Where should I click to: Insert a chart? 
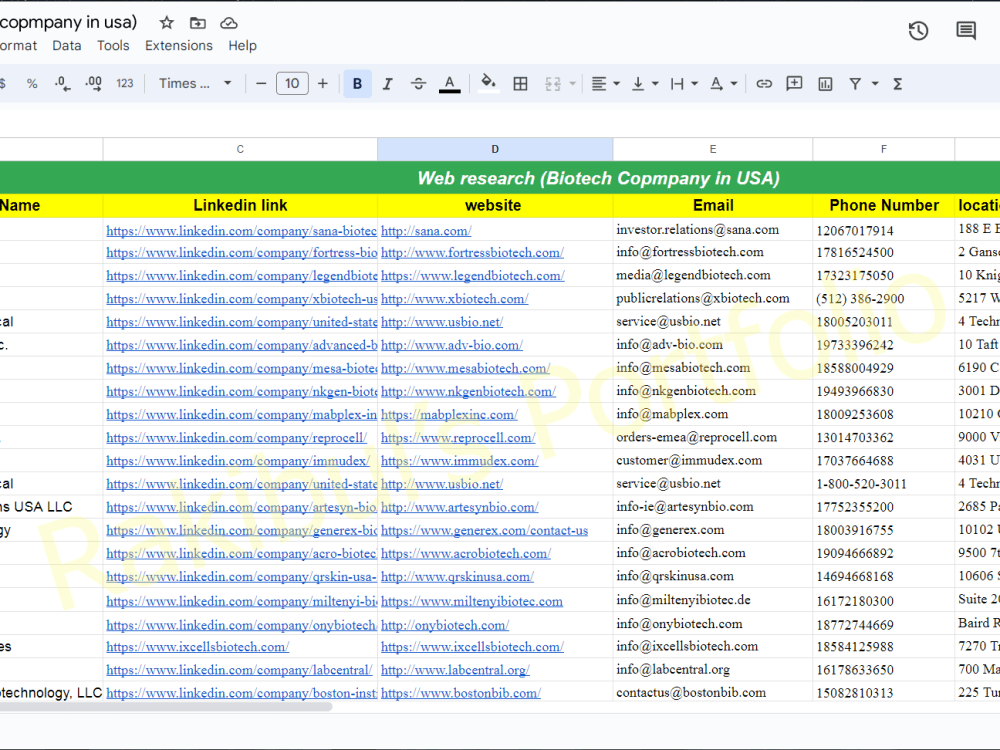coord(825,84)
